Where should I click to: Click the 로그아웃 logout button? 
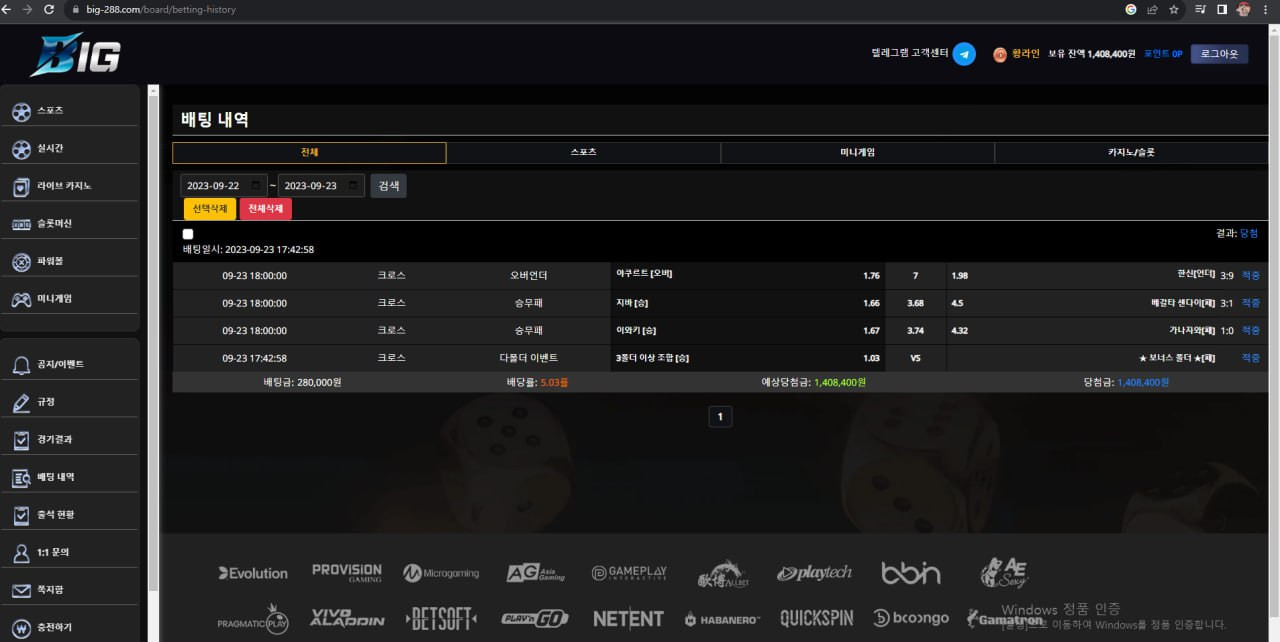click(x=1219, y=54)
